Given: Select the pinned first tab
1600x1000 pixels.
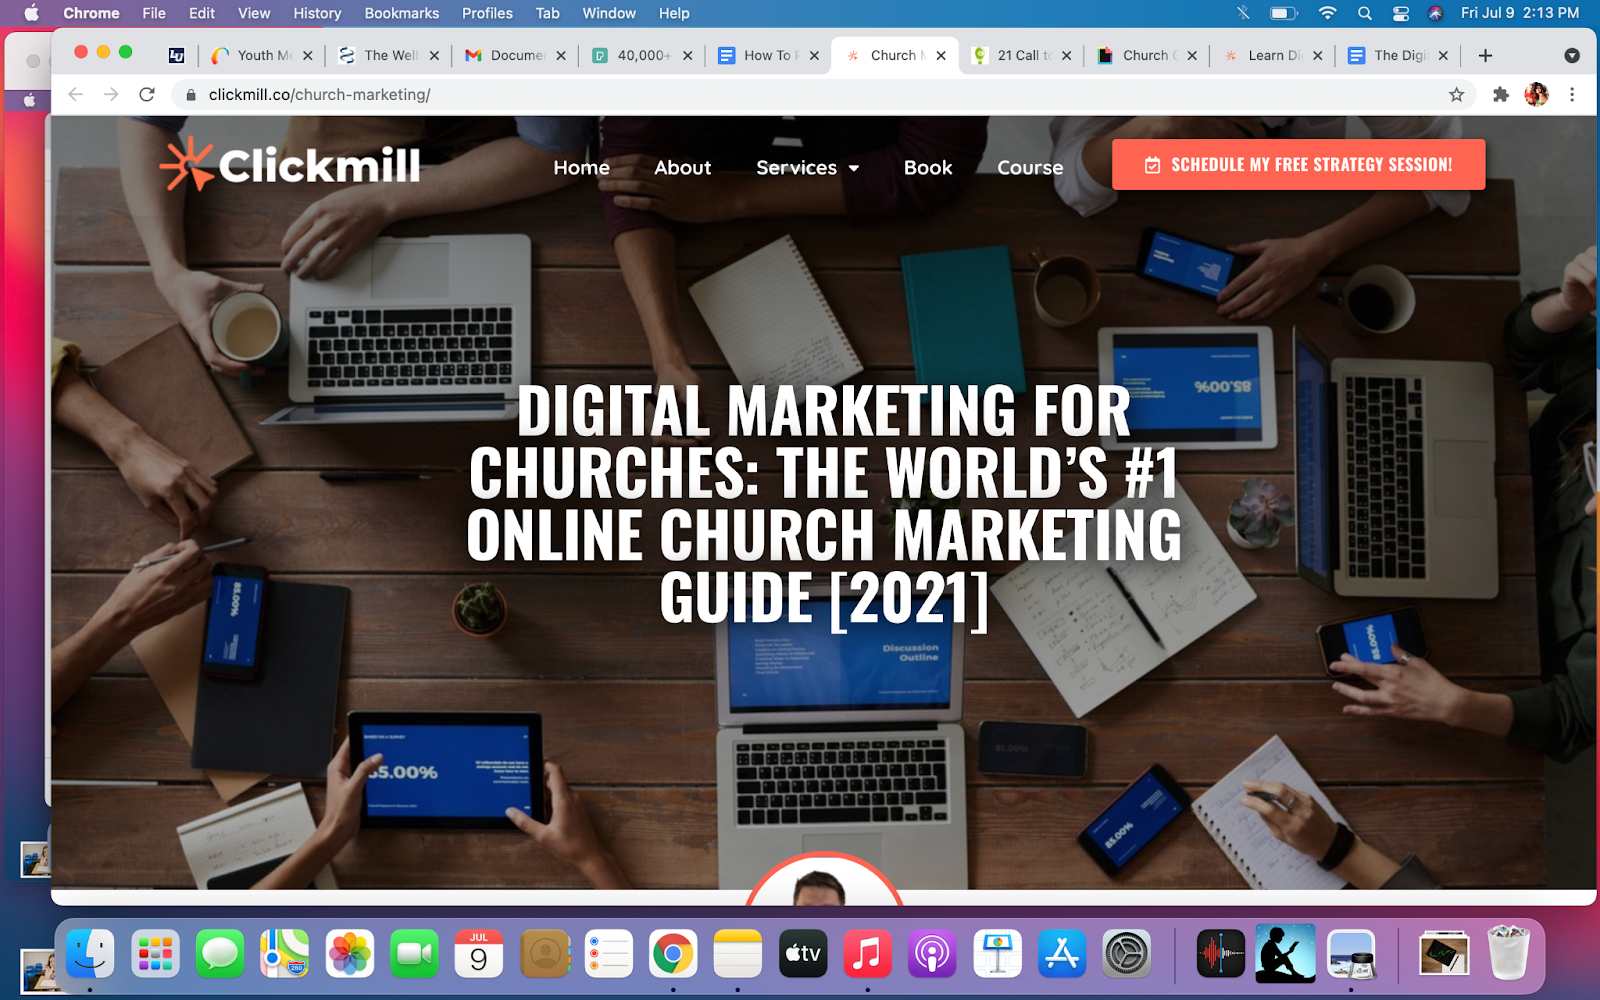Looking at the screenshot, I should pos(177,56).
